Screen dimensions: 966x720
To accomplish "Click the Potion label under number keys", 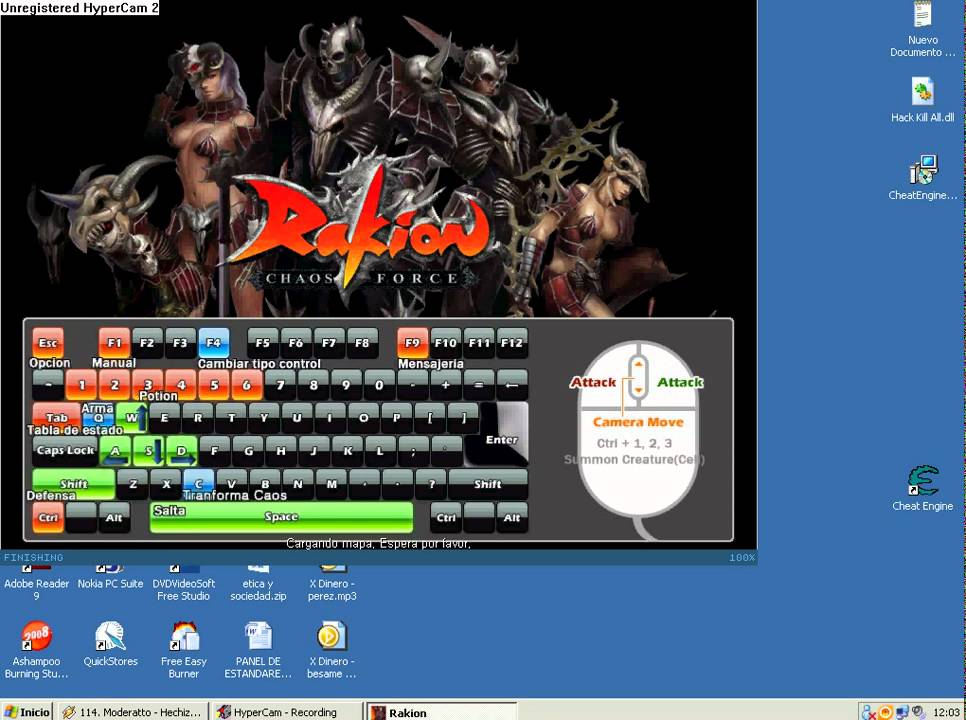I will point(158,395).
